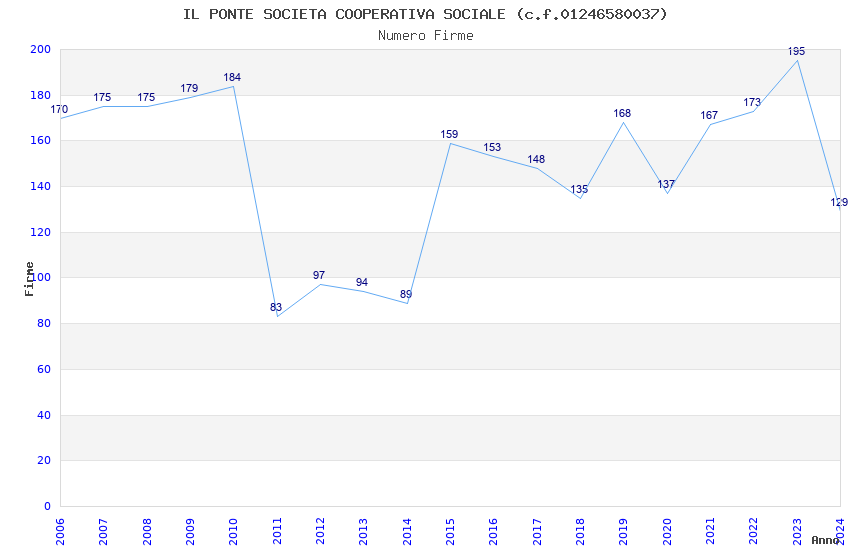Click the x-axis year 2022
Viewport: 850px width, 550px height.
tap(754, 531)
